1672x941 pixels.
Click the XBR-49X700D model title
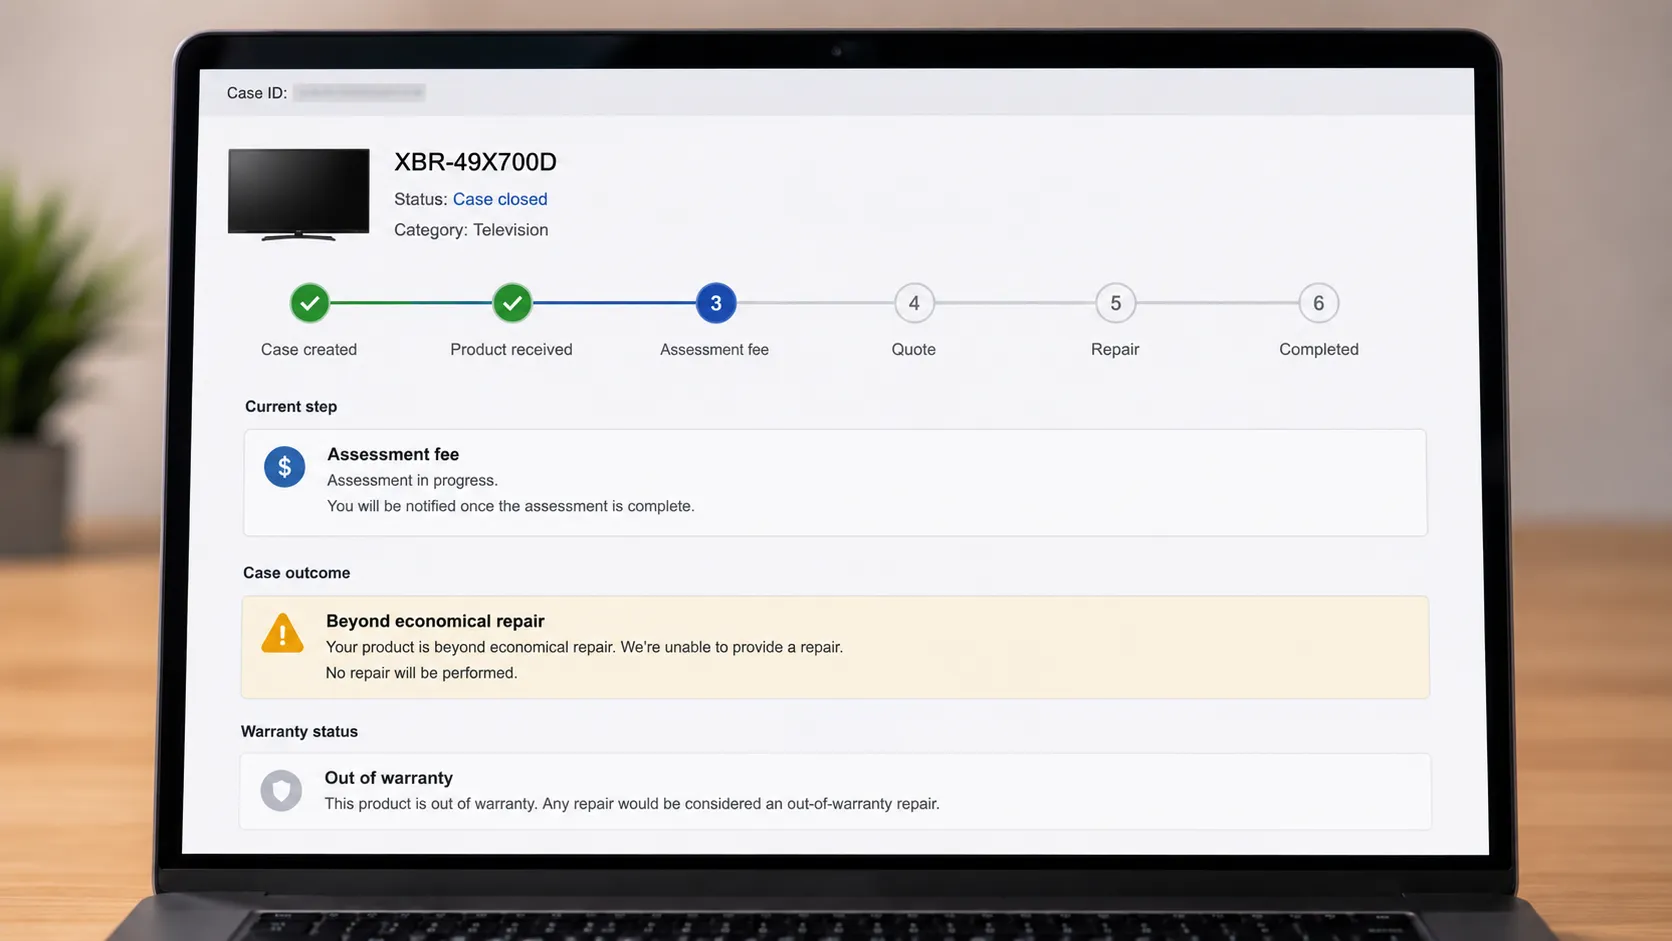pyautogui.click(x=475, y=162)
